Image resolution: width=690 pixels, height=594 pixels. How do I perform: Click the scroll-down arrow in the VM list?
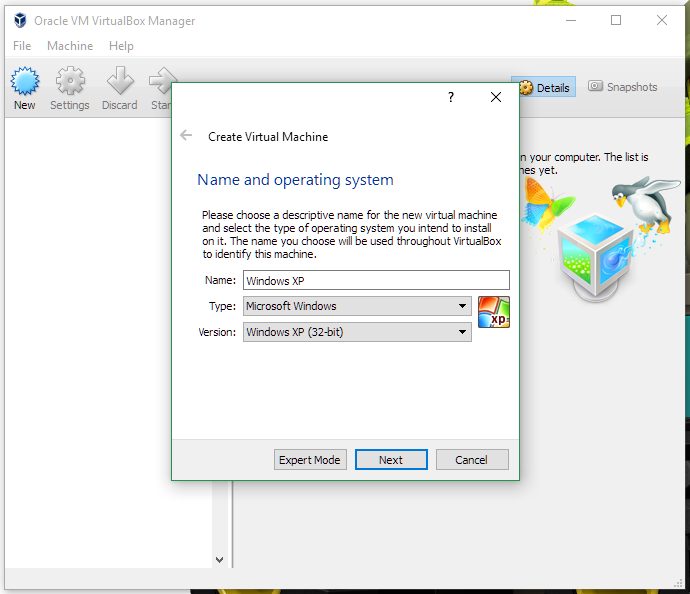(x=220, y=560)
